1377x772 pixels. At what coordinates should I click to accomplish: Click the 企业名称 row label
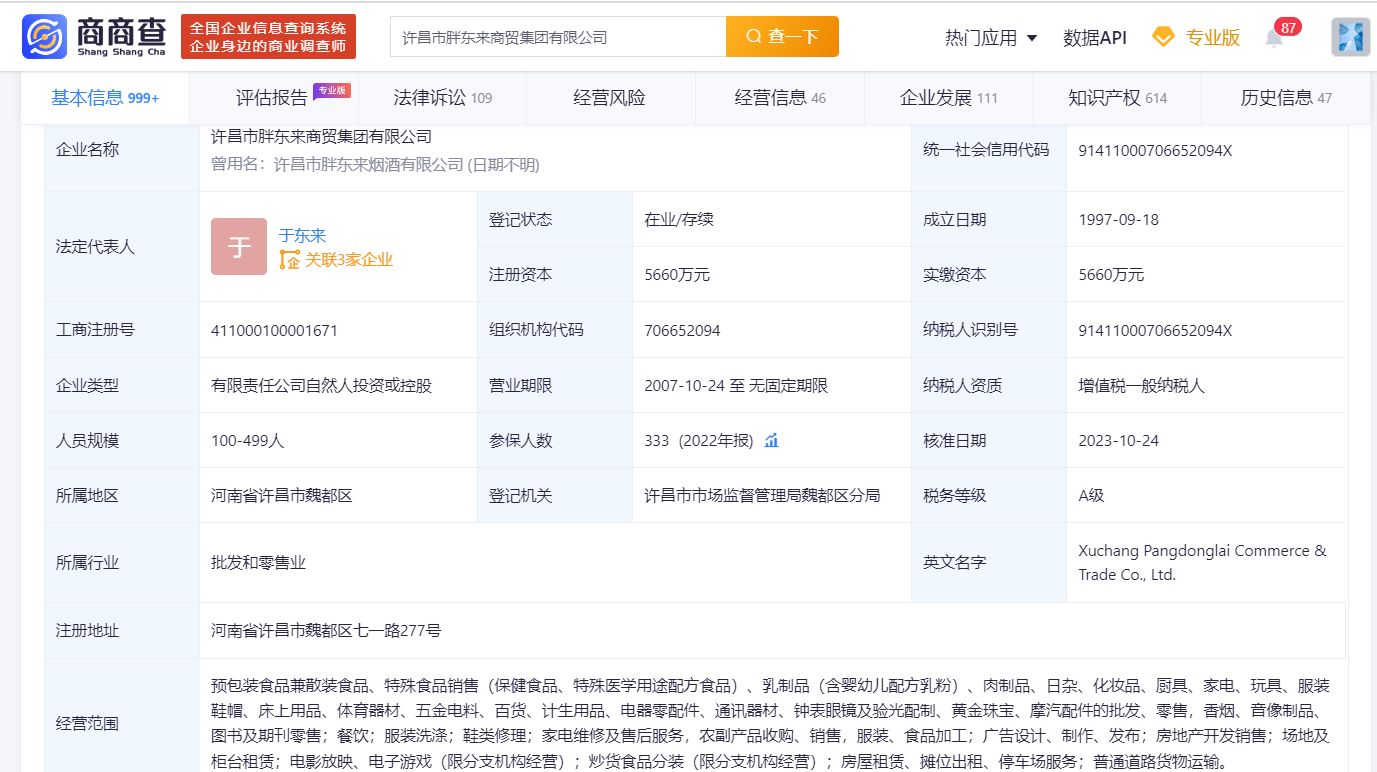click(x=87, y=149)
